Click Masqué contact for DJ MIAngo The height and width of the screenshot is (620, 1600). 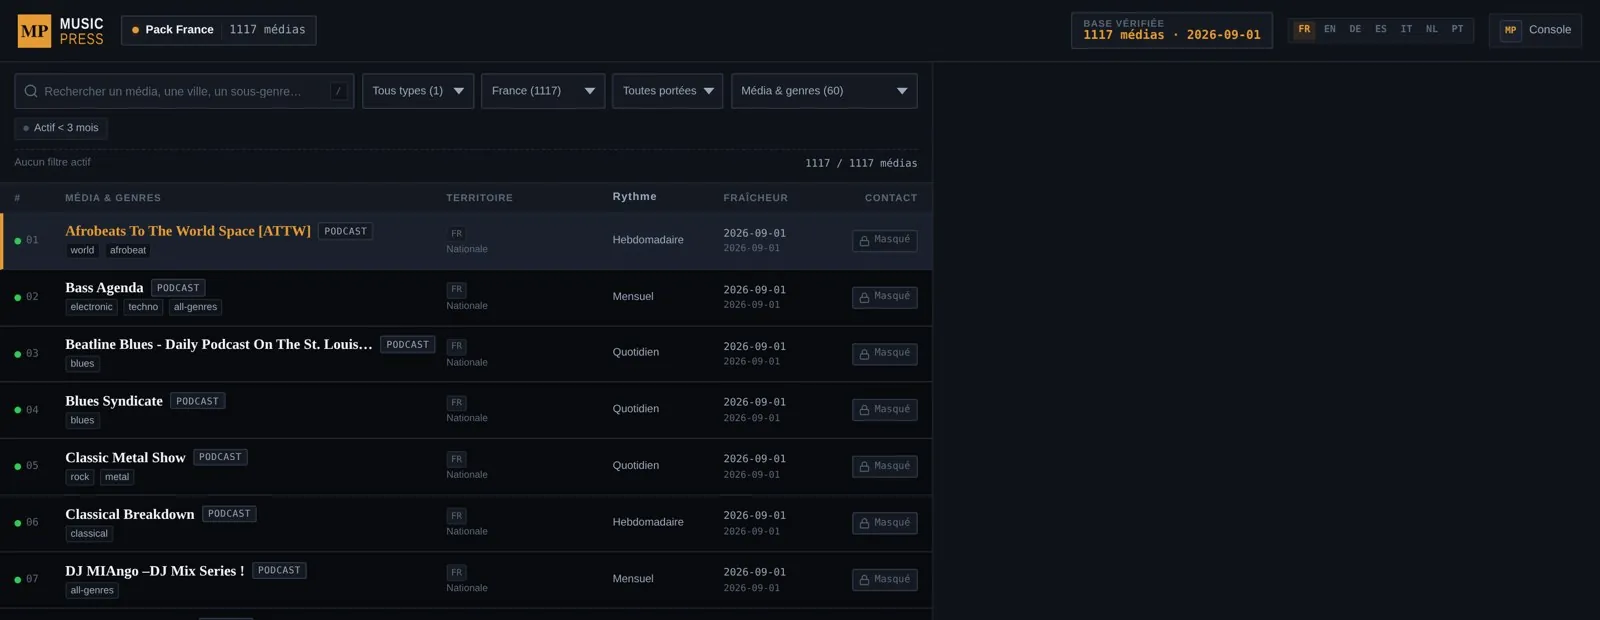885,580
